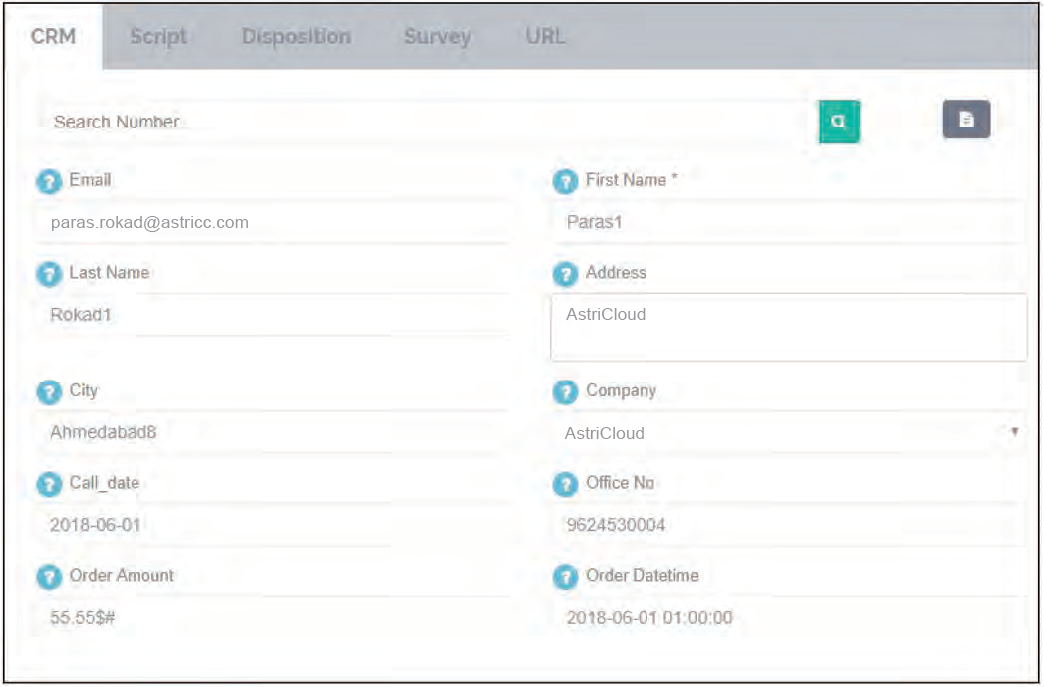Screen dimensions: 1044x687
Task: Click help icon beside Last Name
Action: pyautogui.click(x=49, y=274)
